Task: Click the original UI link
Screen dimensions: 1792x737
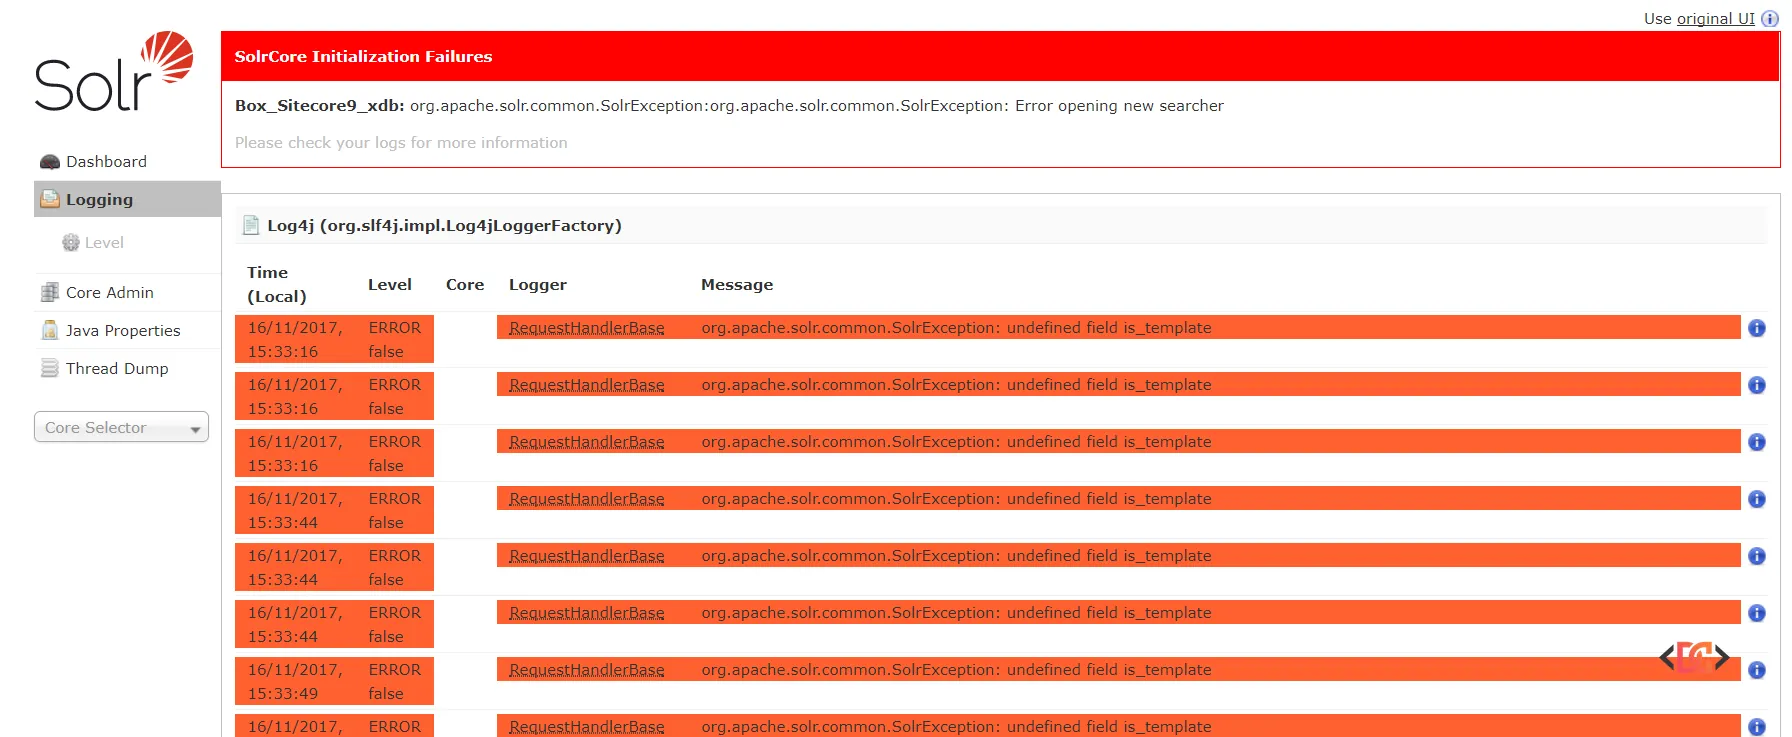Action: [1715, 19]
